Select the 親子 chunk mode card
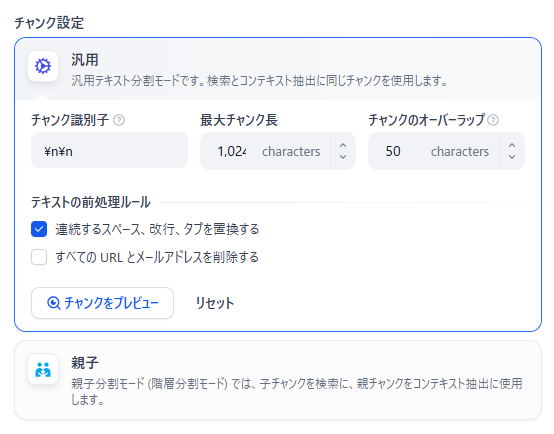 tap(278, 380)
